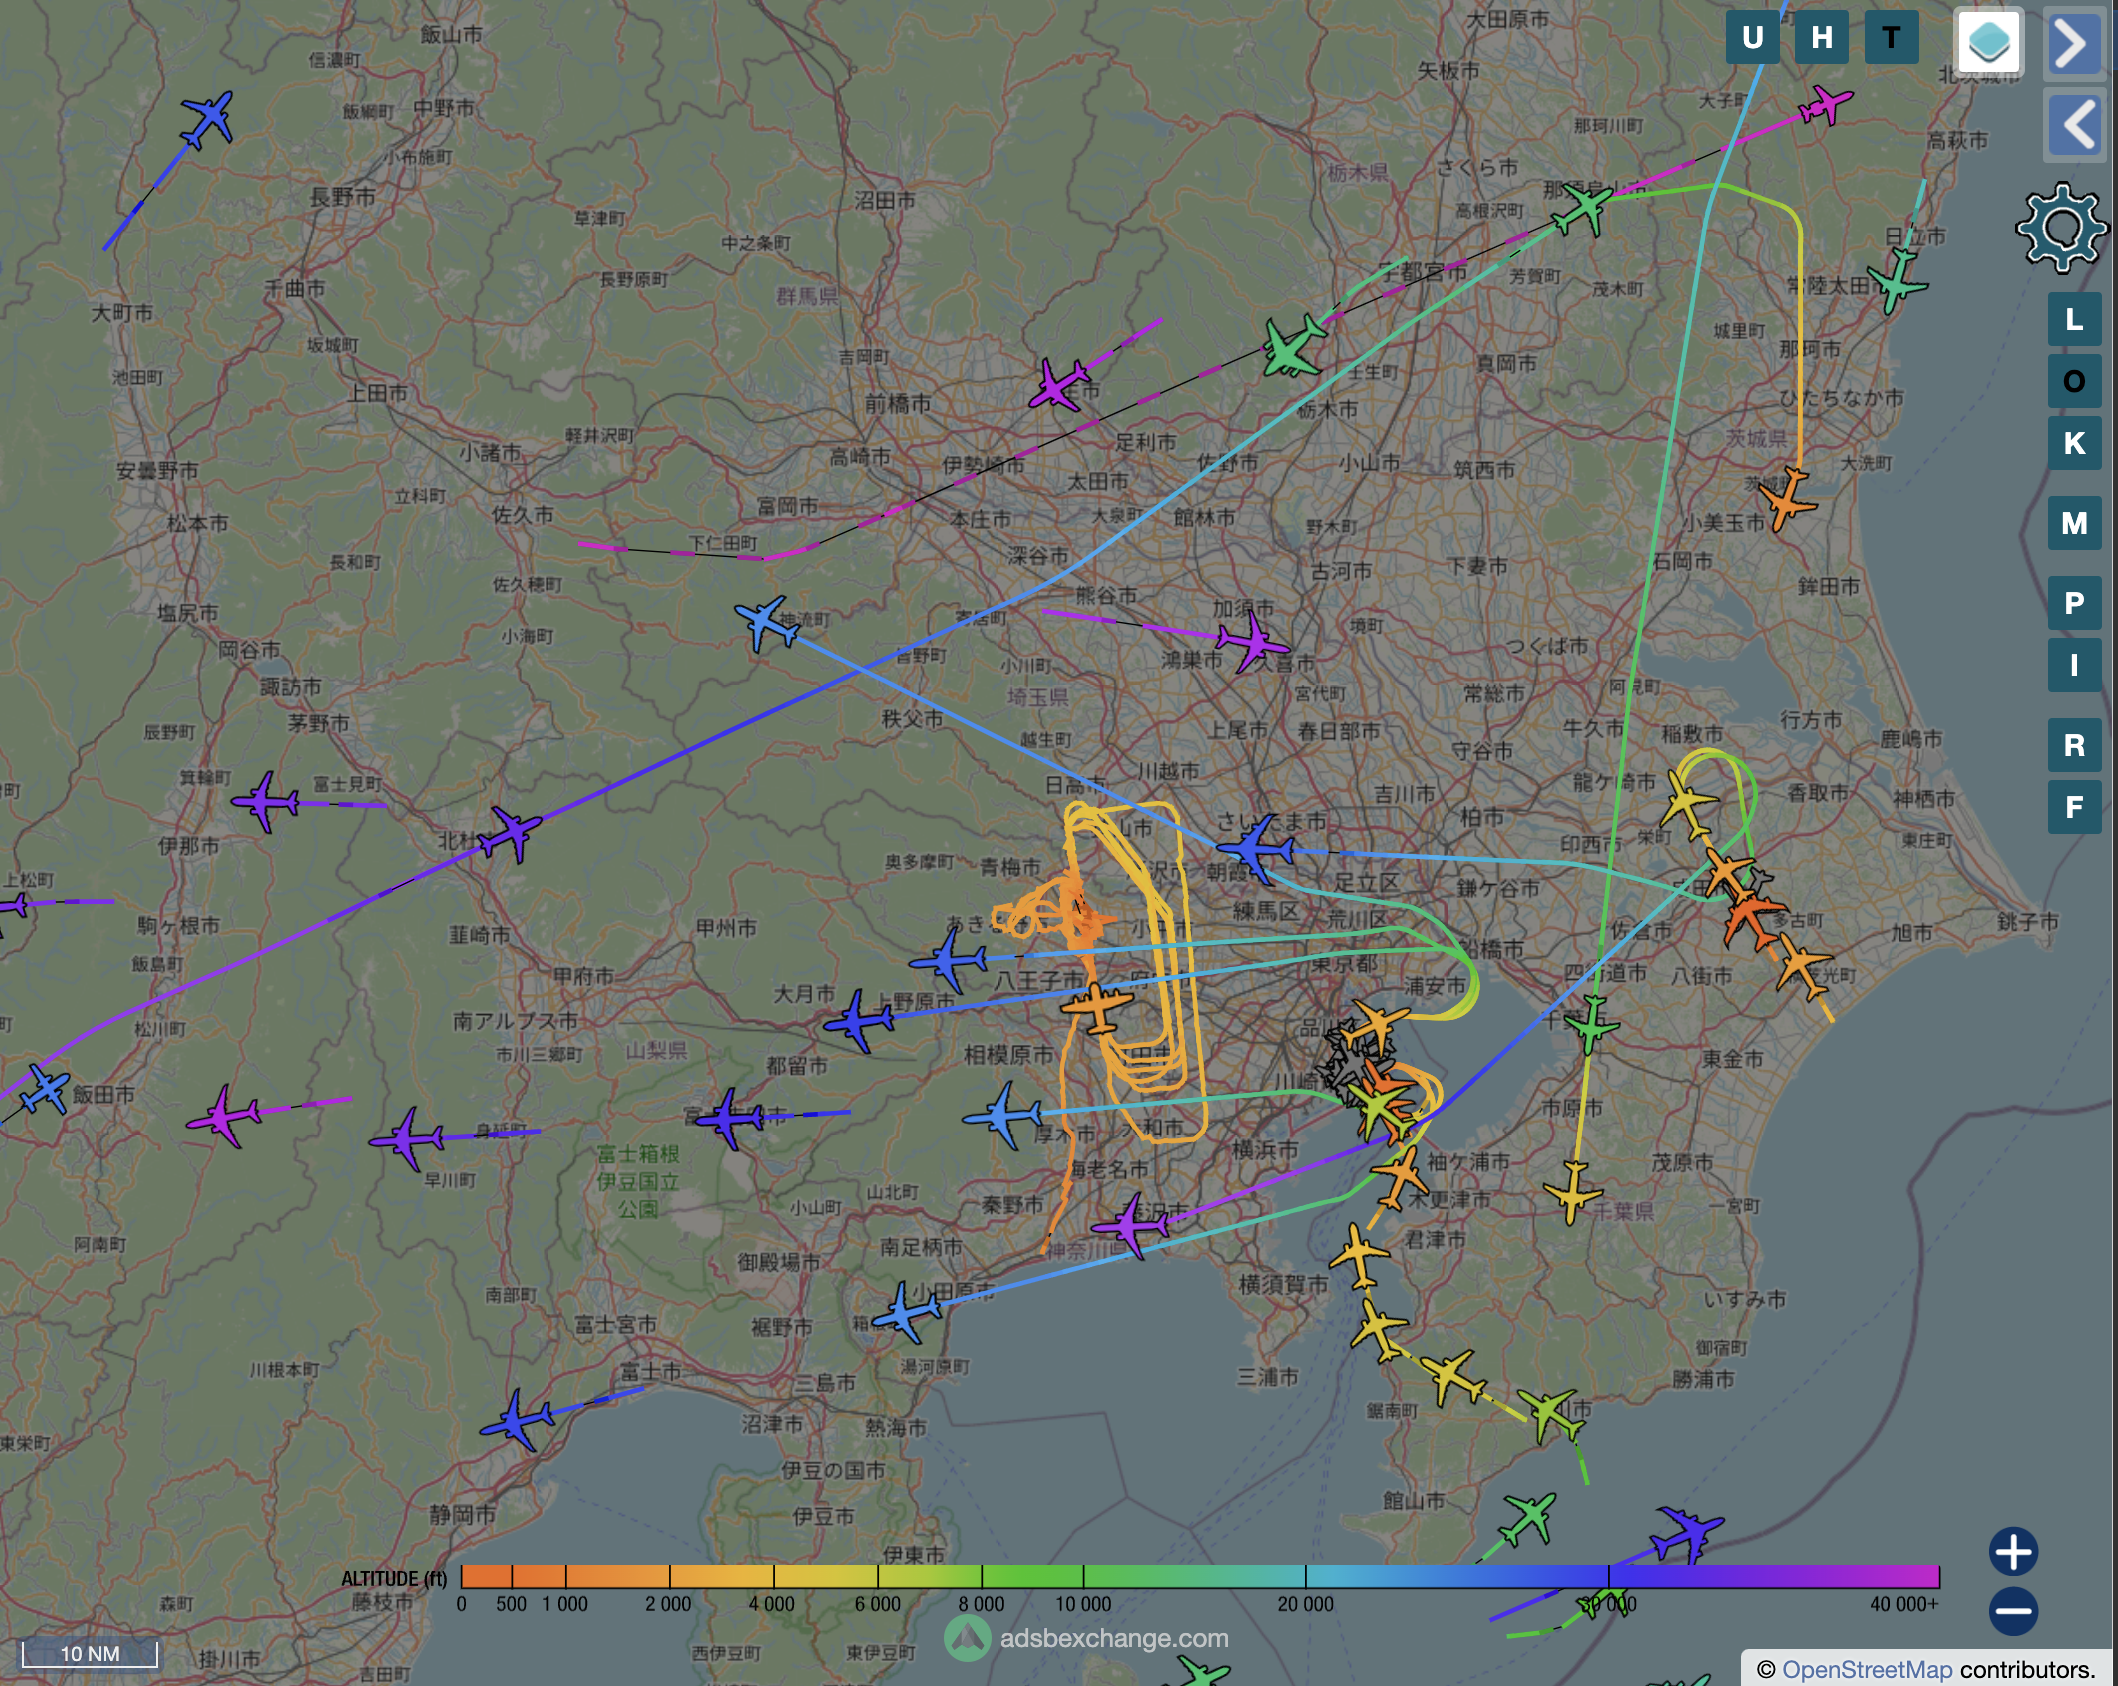Screen dimensions: 2118x1686
Task: Select green aircraft near 千葉市
Action: tap(1590, 1025)
